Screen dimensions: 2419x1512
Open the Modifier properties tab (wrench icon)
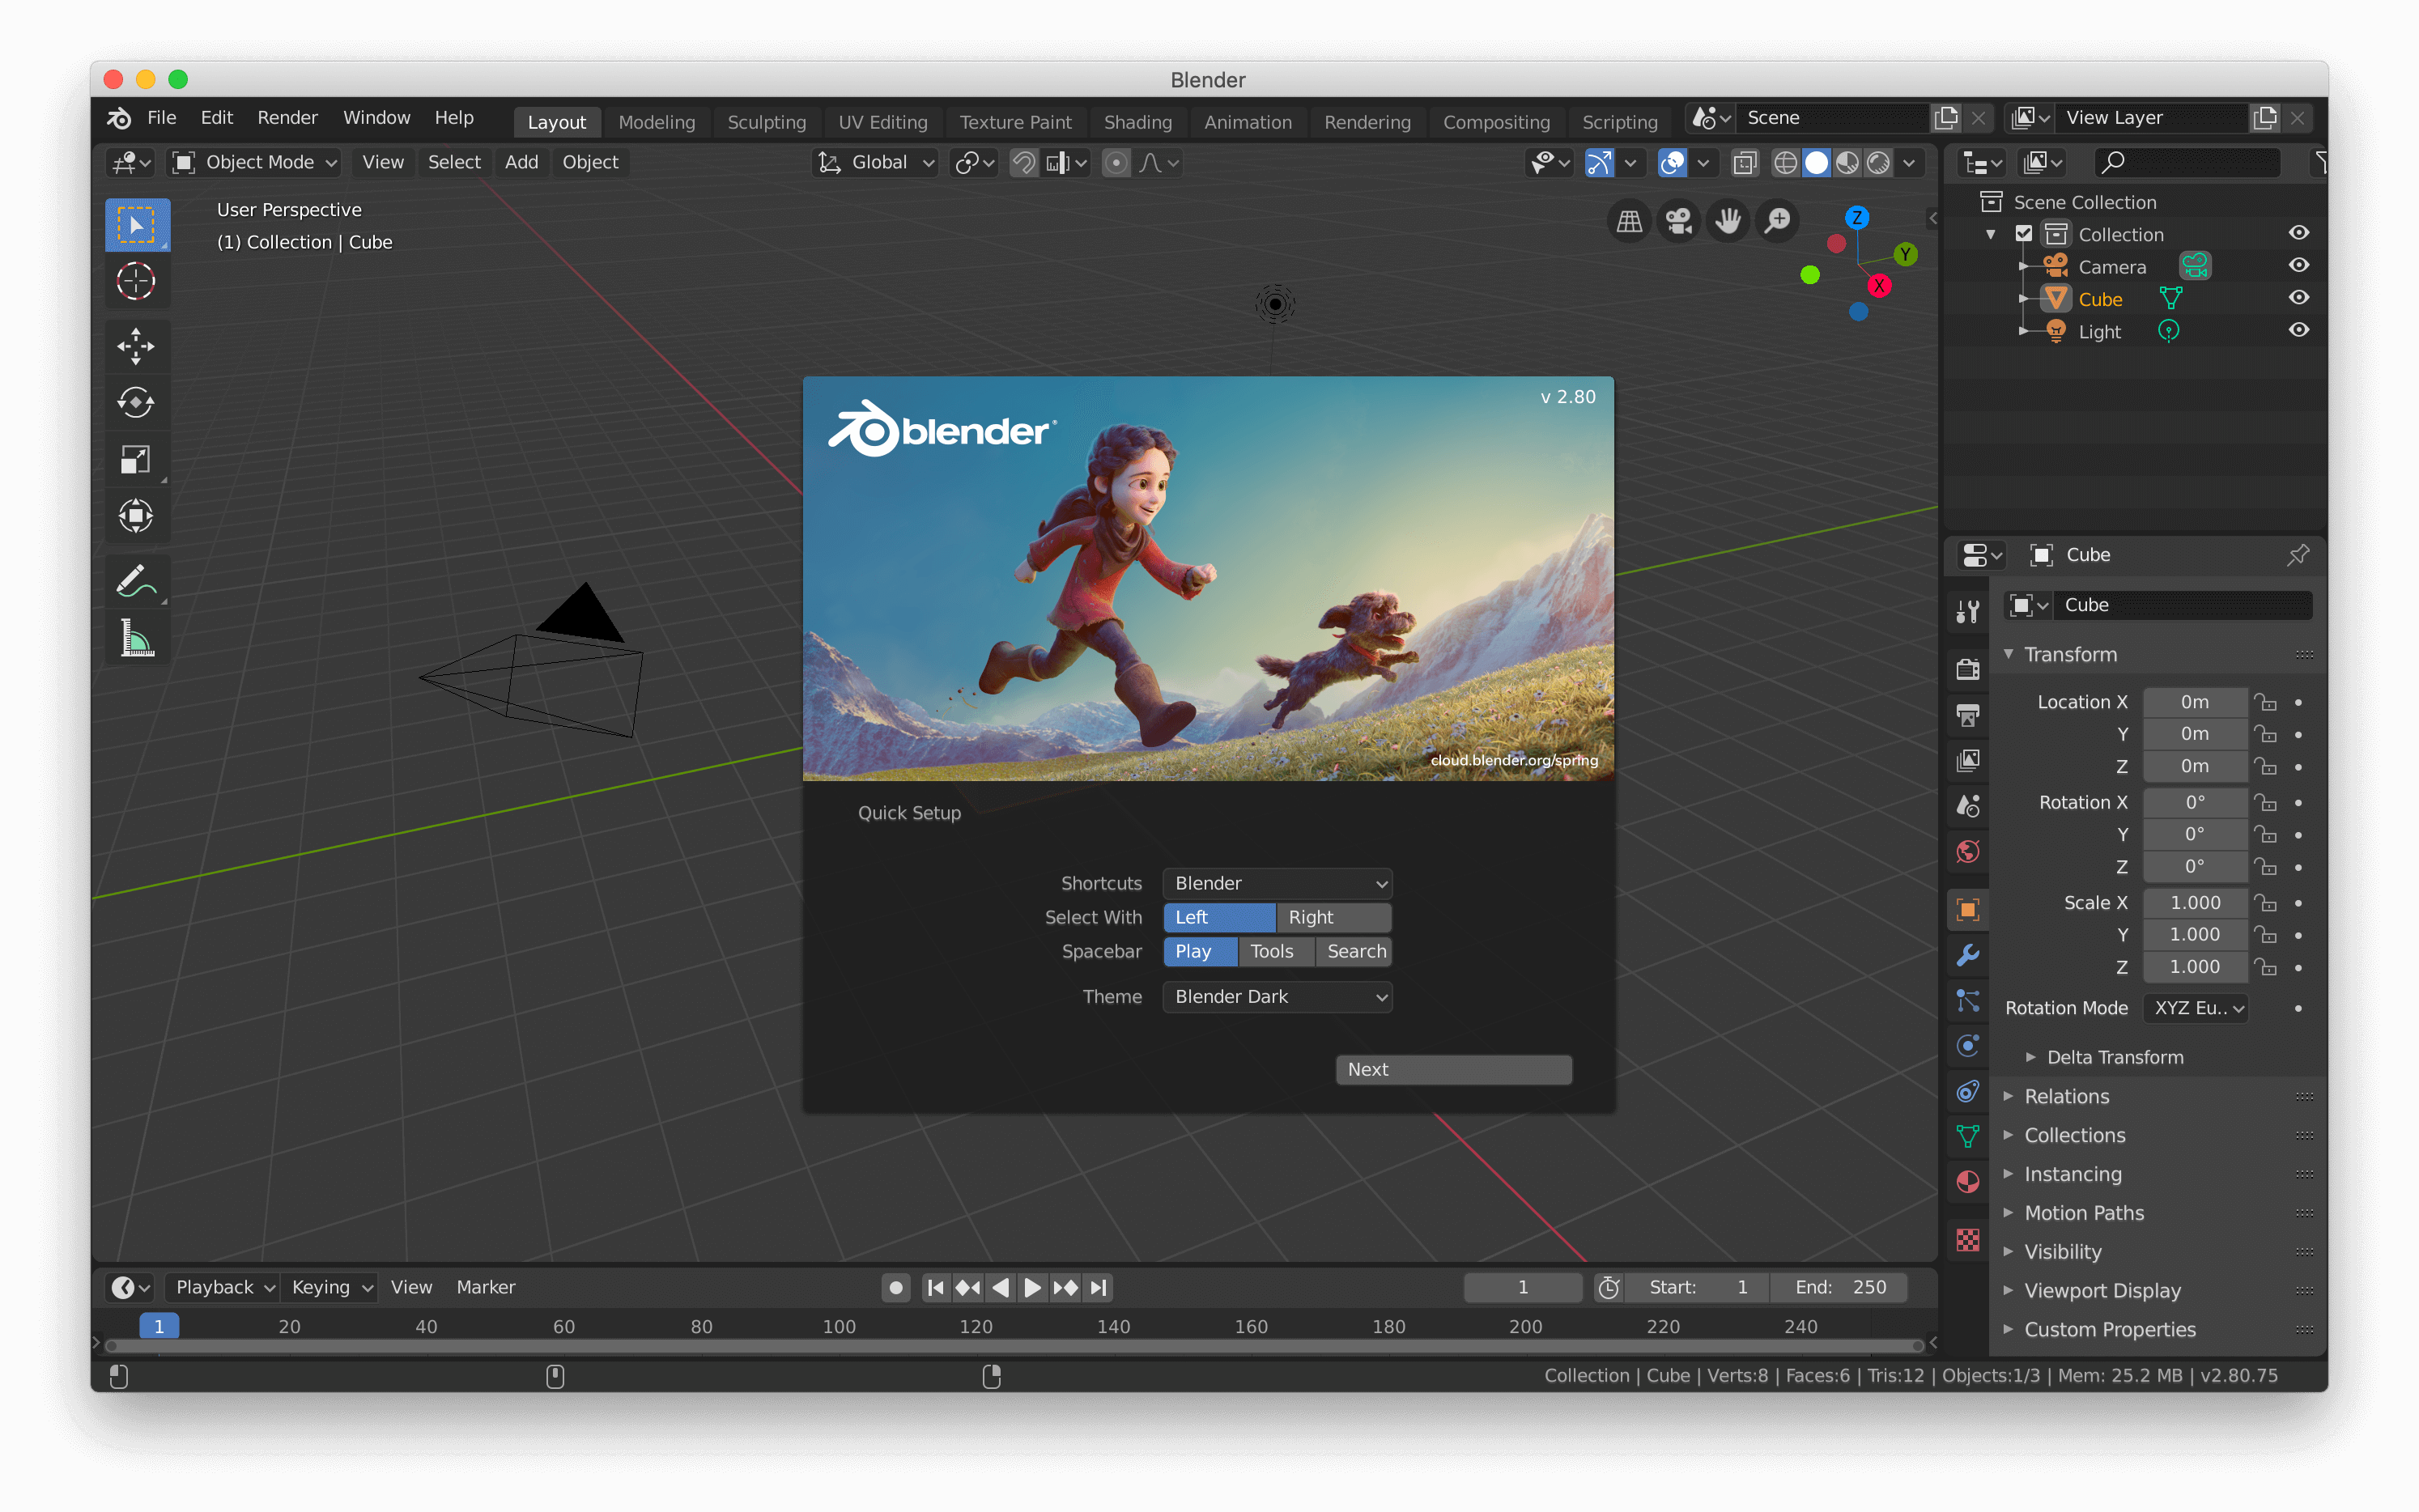point(1967,956)
